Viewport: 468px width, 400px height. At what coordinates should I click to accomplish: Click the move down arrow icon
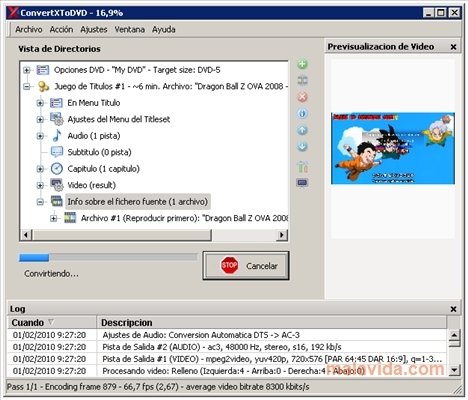pos(302,146)
